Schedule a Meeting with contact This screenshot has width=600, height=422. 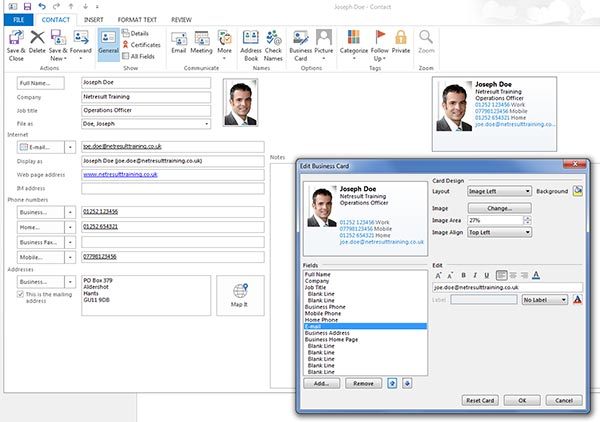point(201,42)
